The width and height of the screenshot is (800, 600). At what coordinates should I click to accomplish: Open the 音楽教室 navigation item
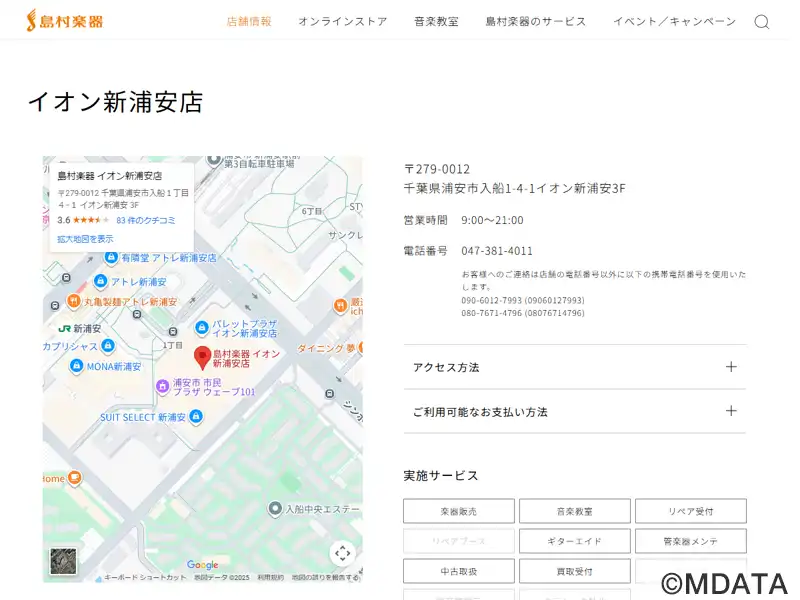[x=436, y=22]
